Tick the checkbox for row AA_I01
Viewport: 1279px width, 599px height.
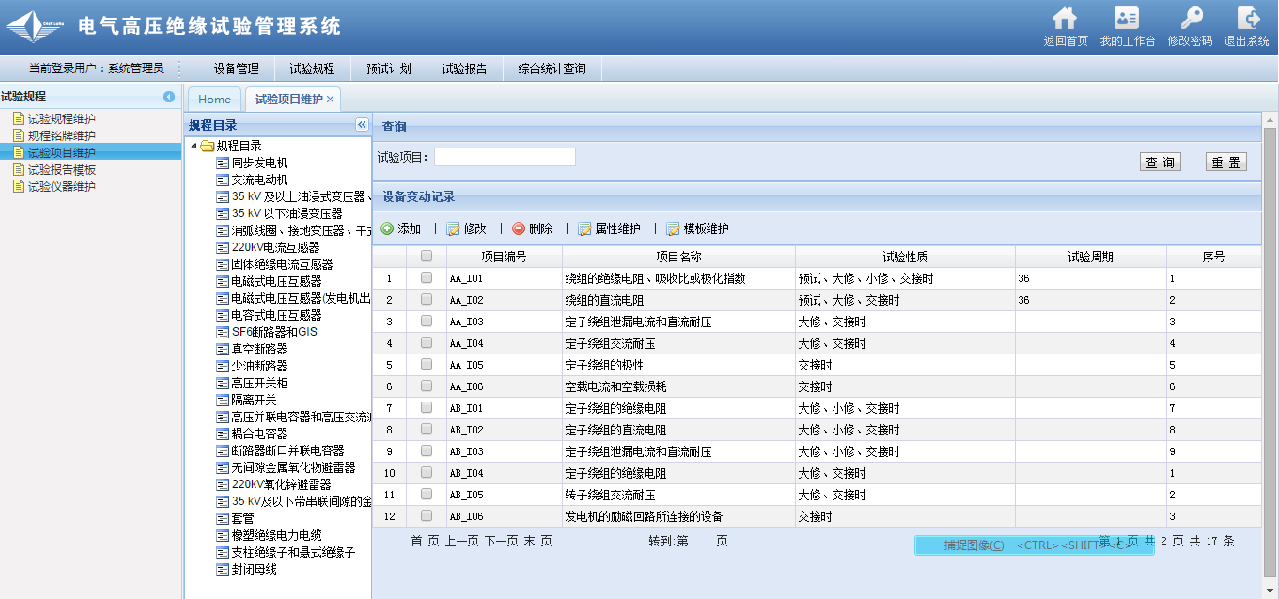point(426,278)
